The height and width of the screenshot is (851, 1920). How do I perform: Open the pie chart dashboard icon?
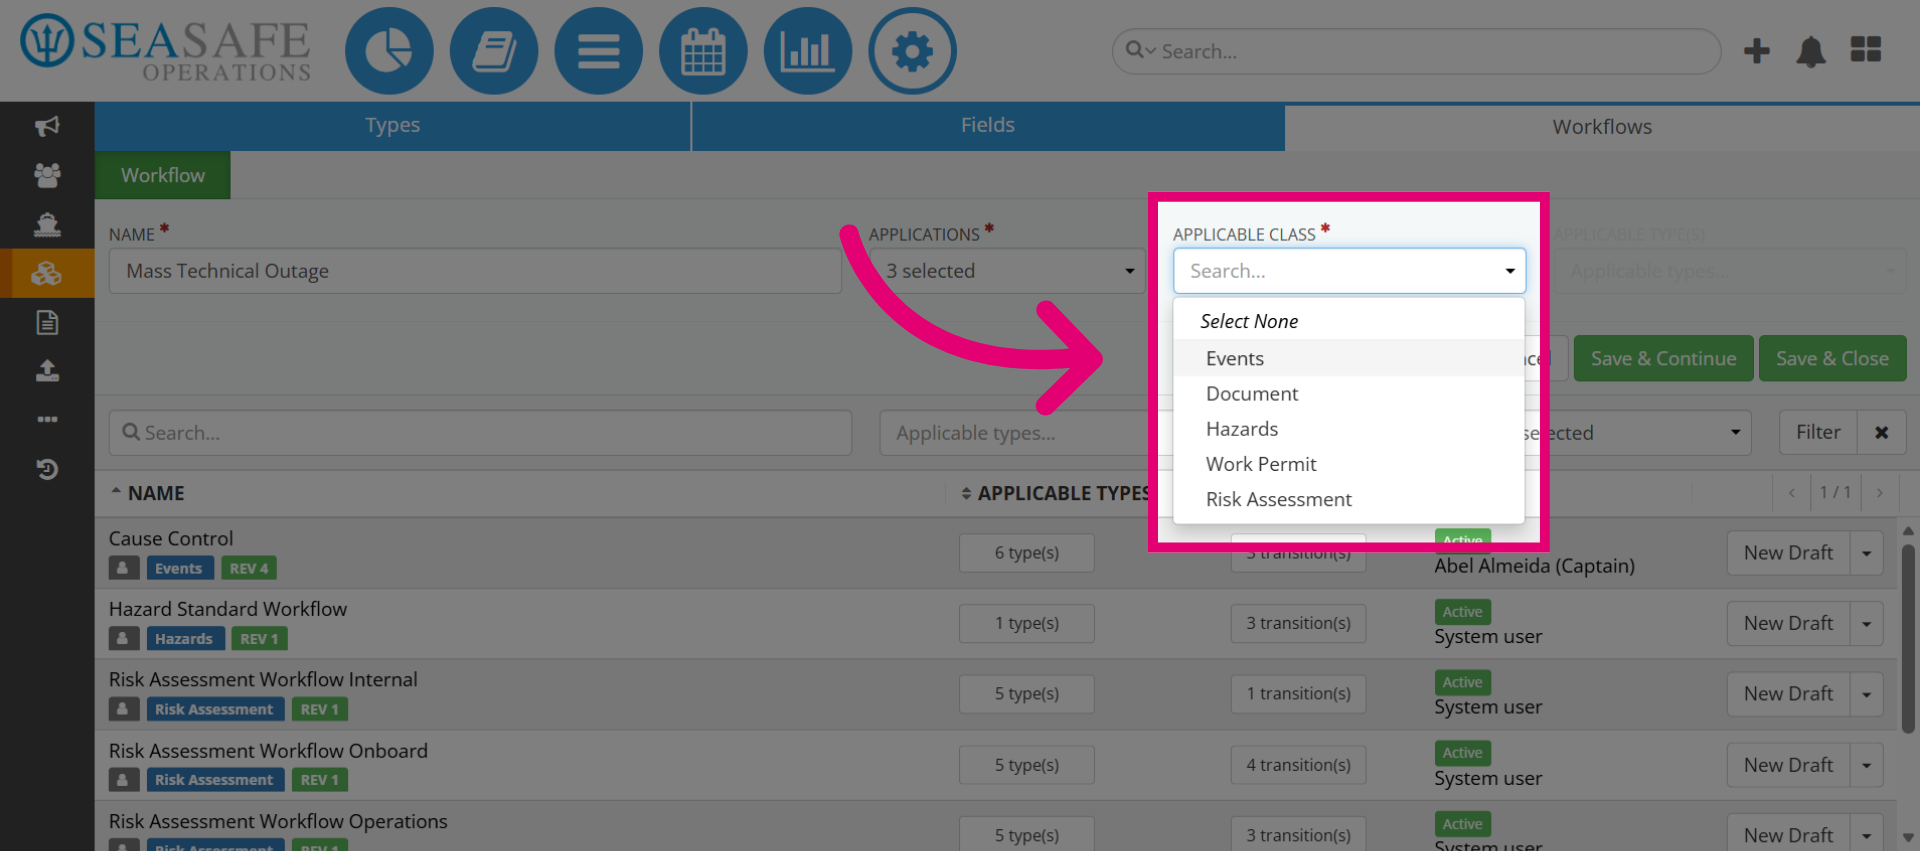pyautogui.click(x=389, y=51)
